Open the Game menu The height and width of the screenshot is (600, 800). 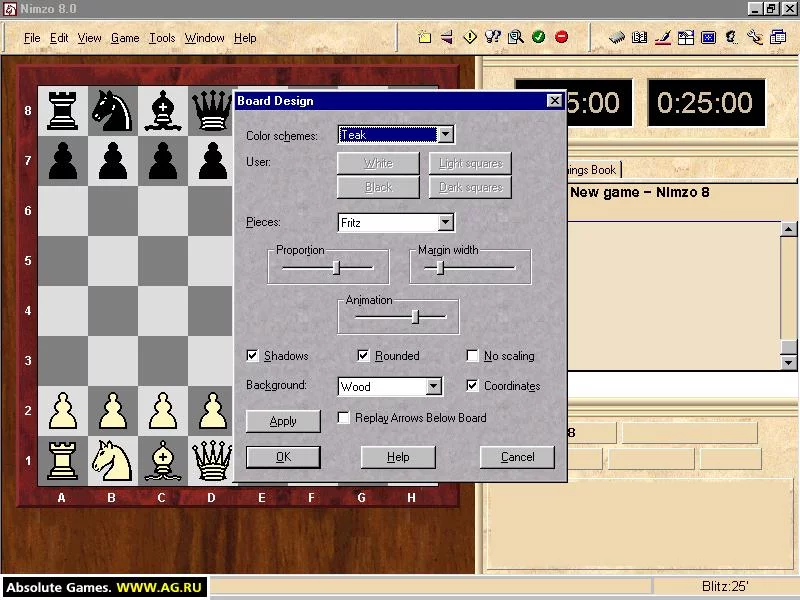point(125,38)
